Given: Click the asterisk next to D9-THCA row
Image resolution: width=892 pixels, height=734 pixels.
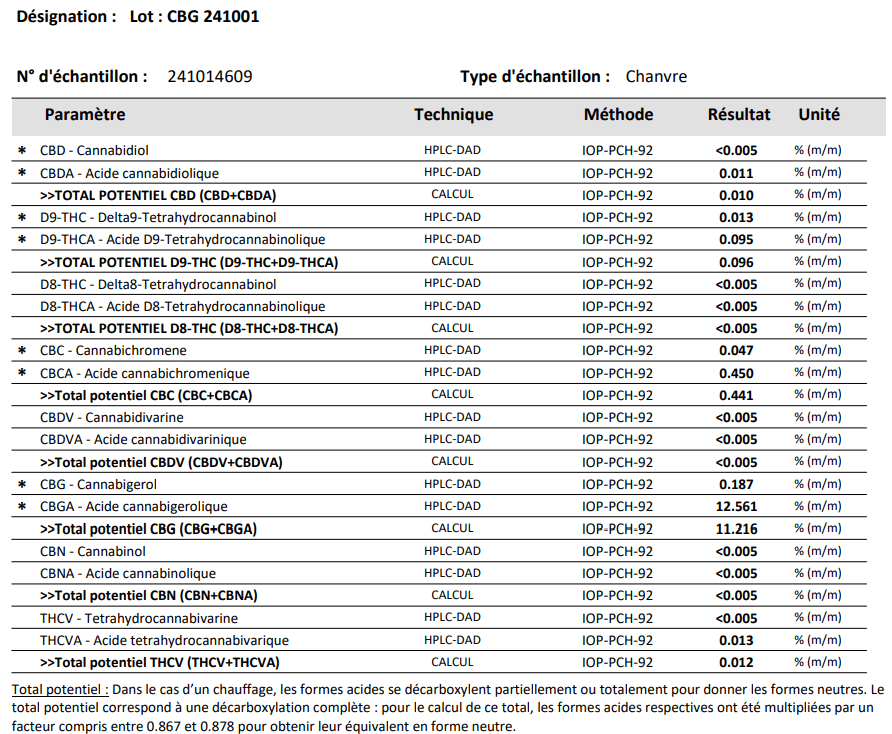Looking at the screenshot, I should coord(22,240).
